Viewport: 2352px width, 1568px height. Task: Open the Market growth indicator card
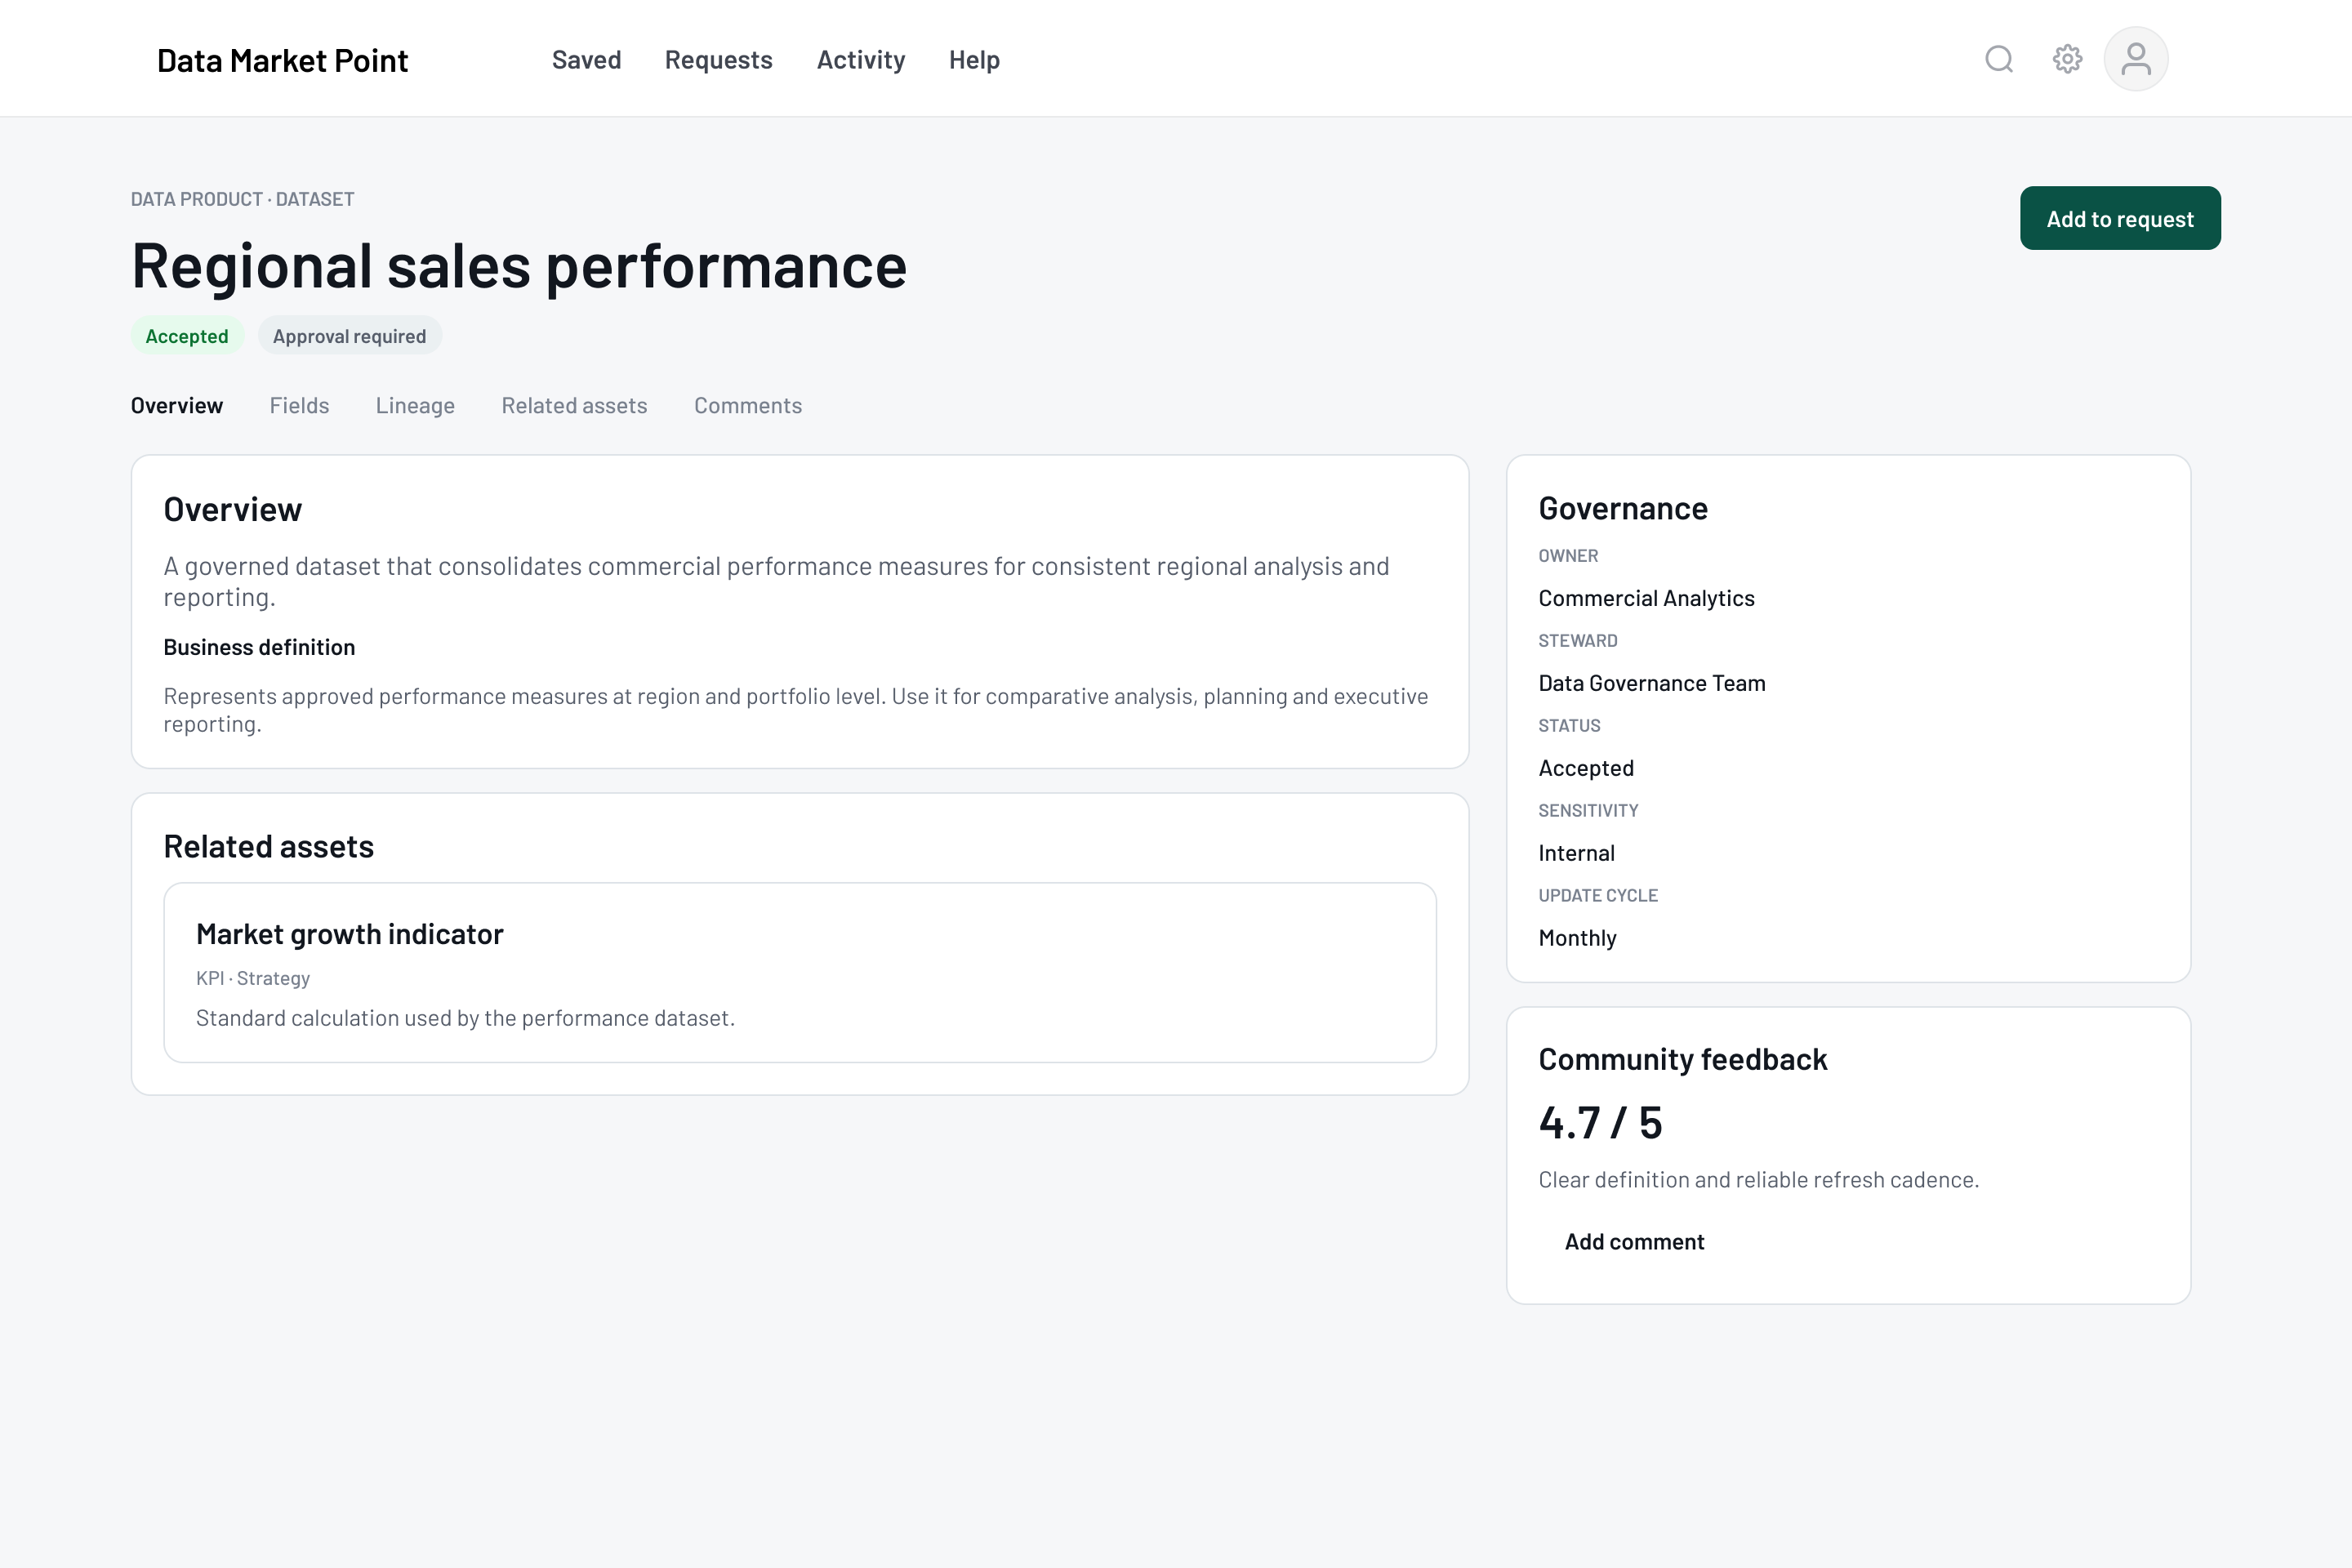(x=800, y=972)
